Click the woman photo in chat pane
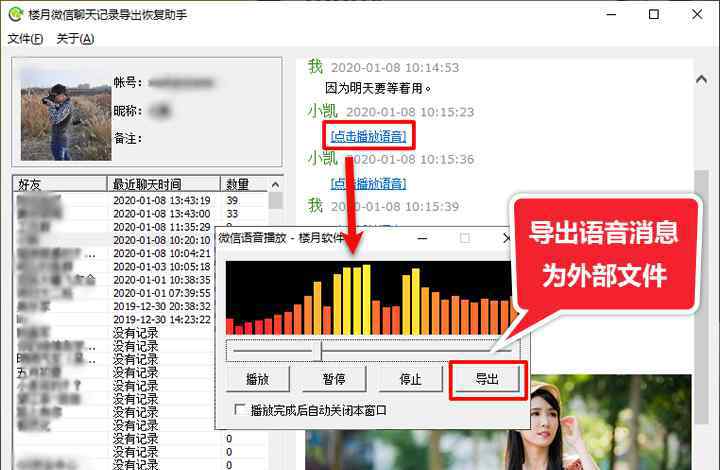 (611, 422)
